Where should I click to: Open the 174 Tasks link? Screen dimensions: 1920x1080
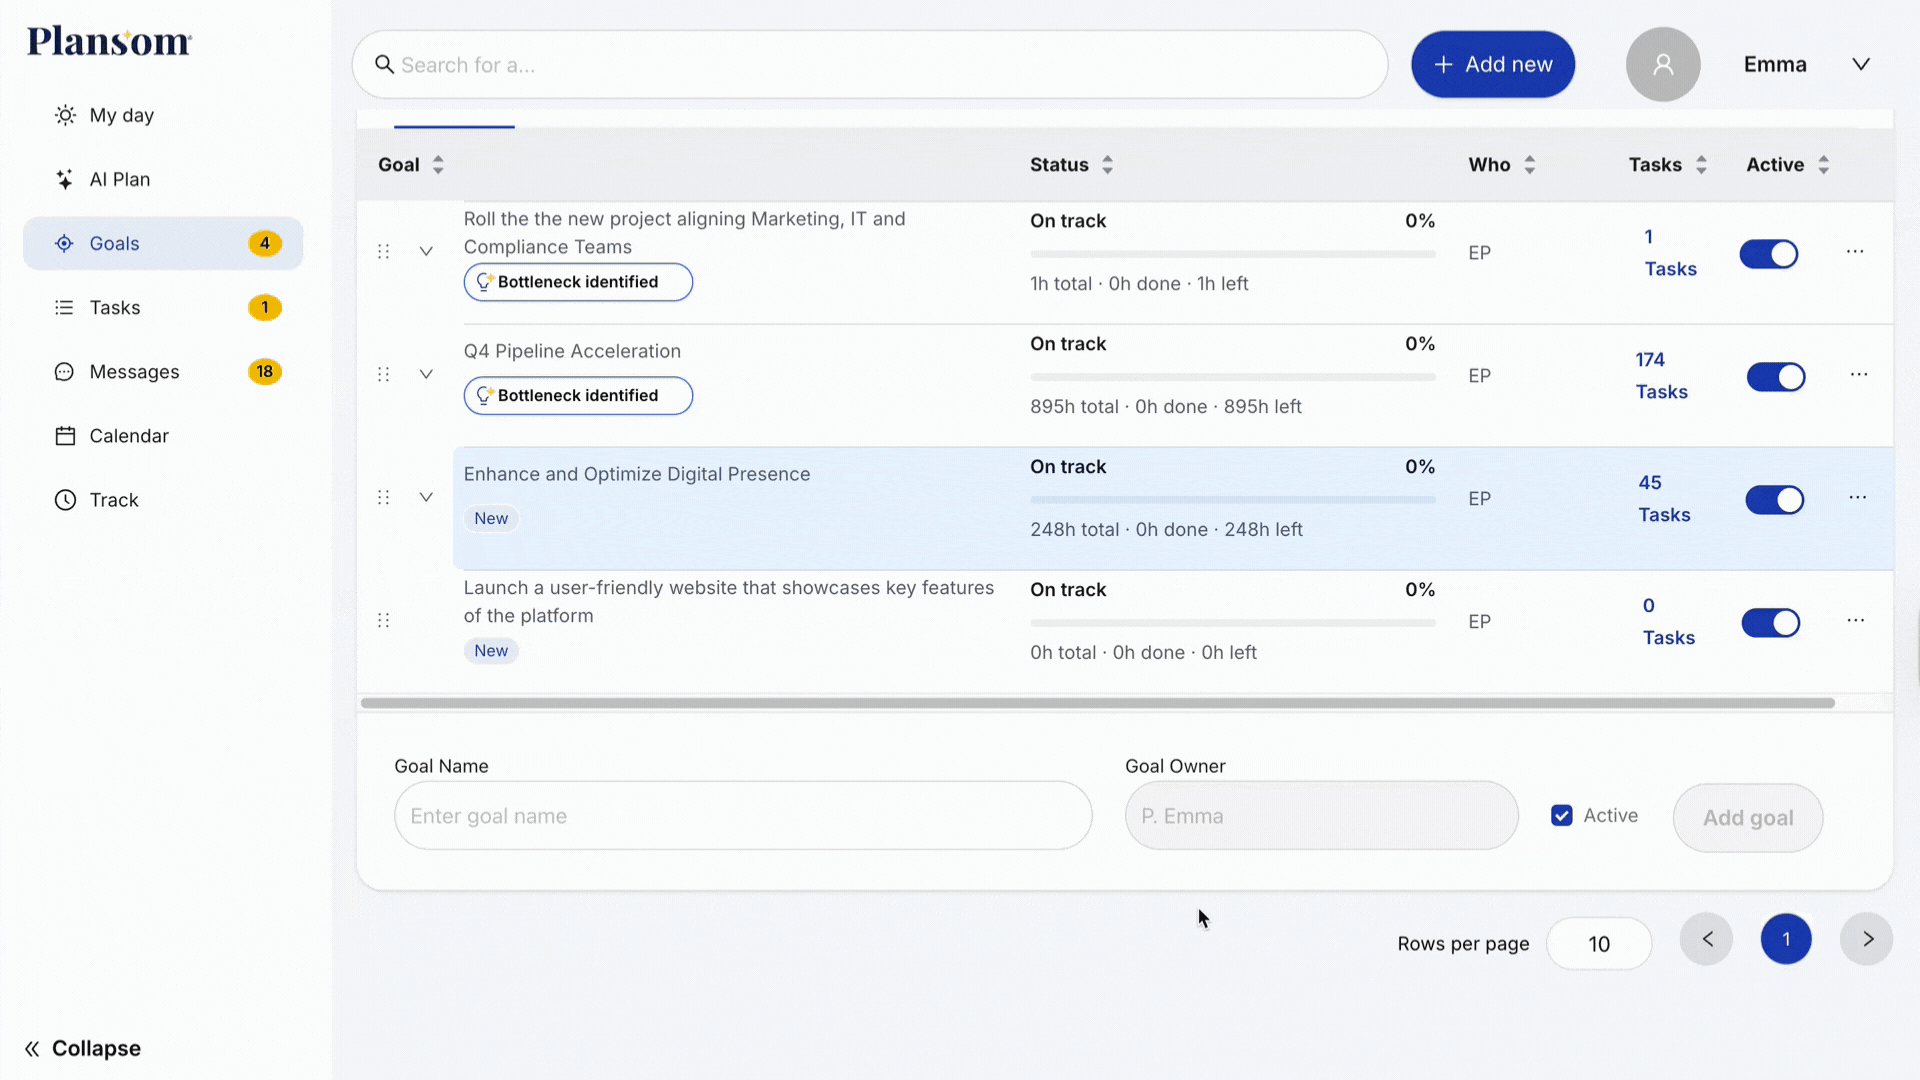pos(1661,376)
